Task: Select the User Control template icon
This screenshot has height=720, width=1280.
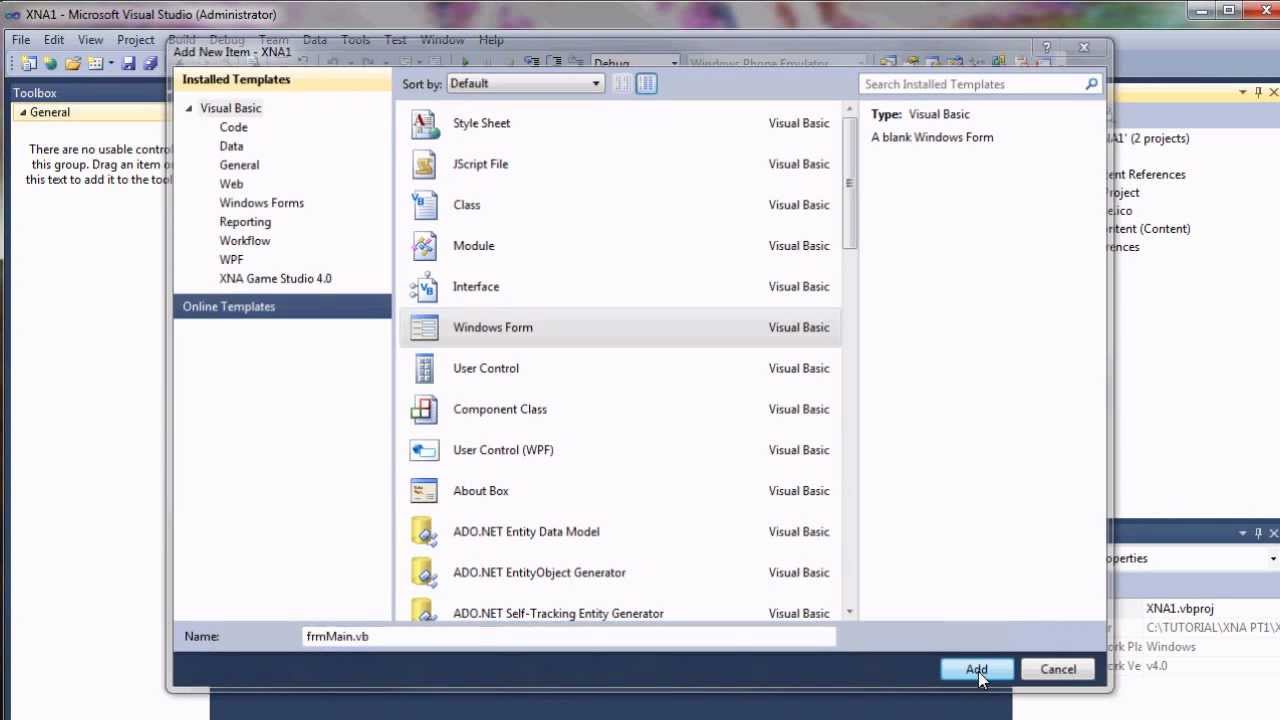Action: 424,368
